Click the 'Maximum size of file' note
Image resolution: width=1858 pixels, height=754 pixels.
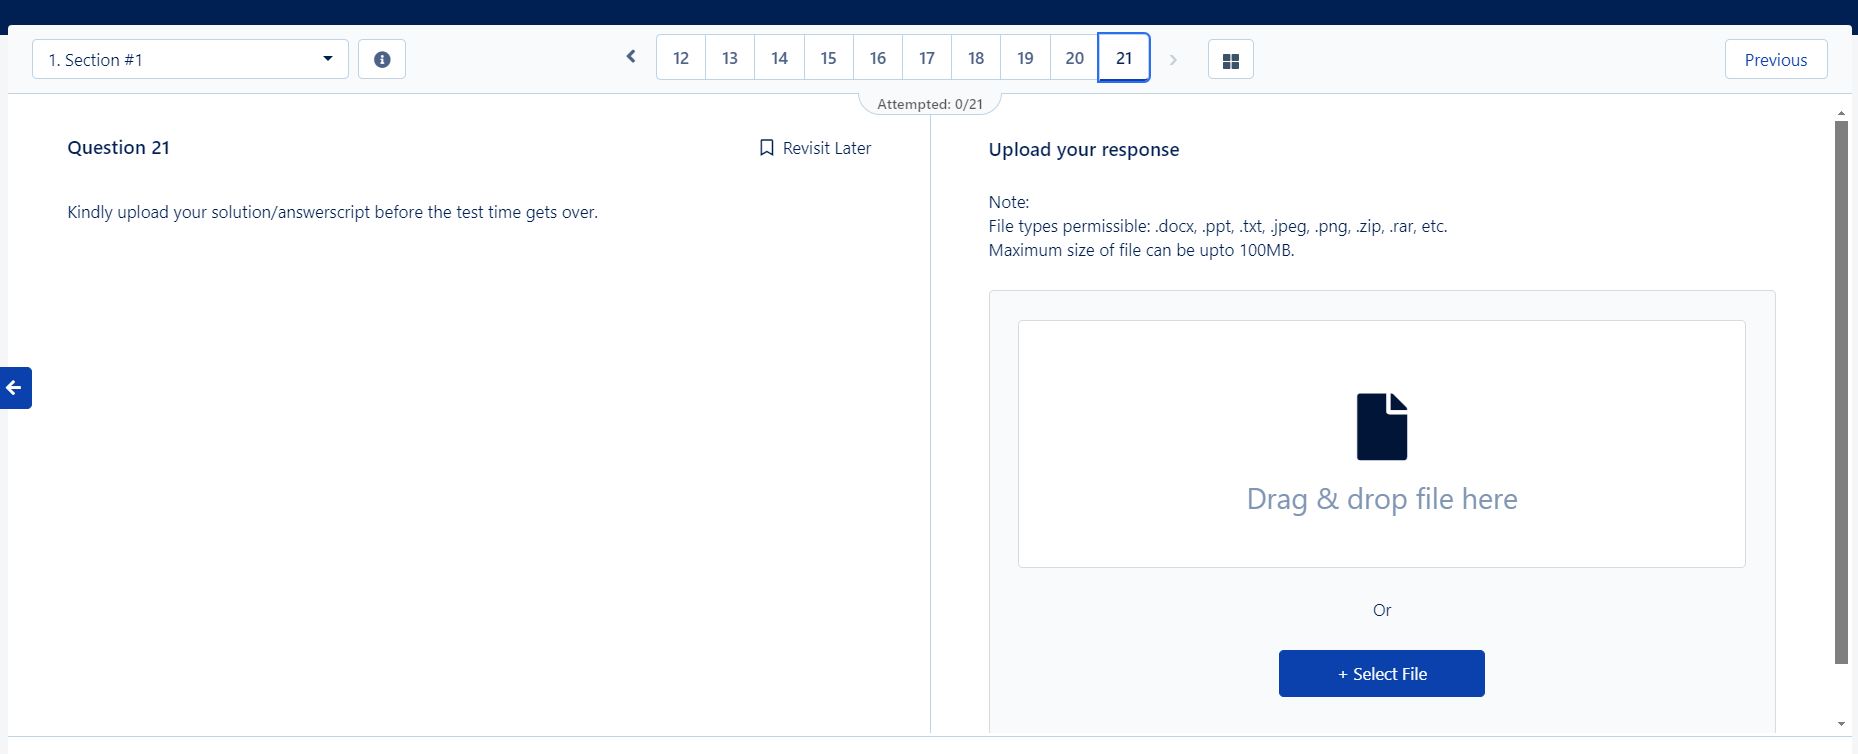(1141, 250)
